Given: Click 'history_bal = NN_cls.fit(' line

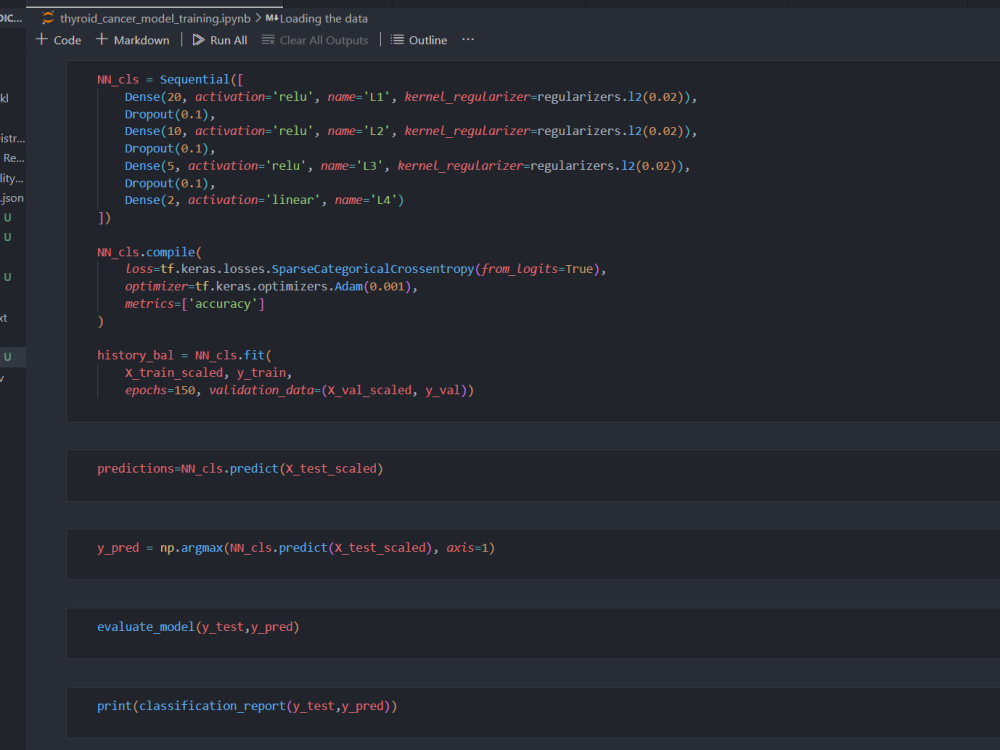Looking at the screenshot, I should click(184, 355).
